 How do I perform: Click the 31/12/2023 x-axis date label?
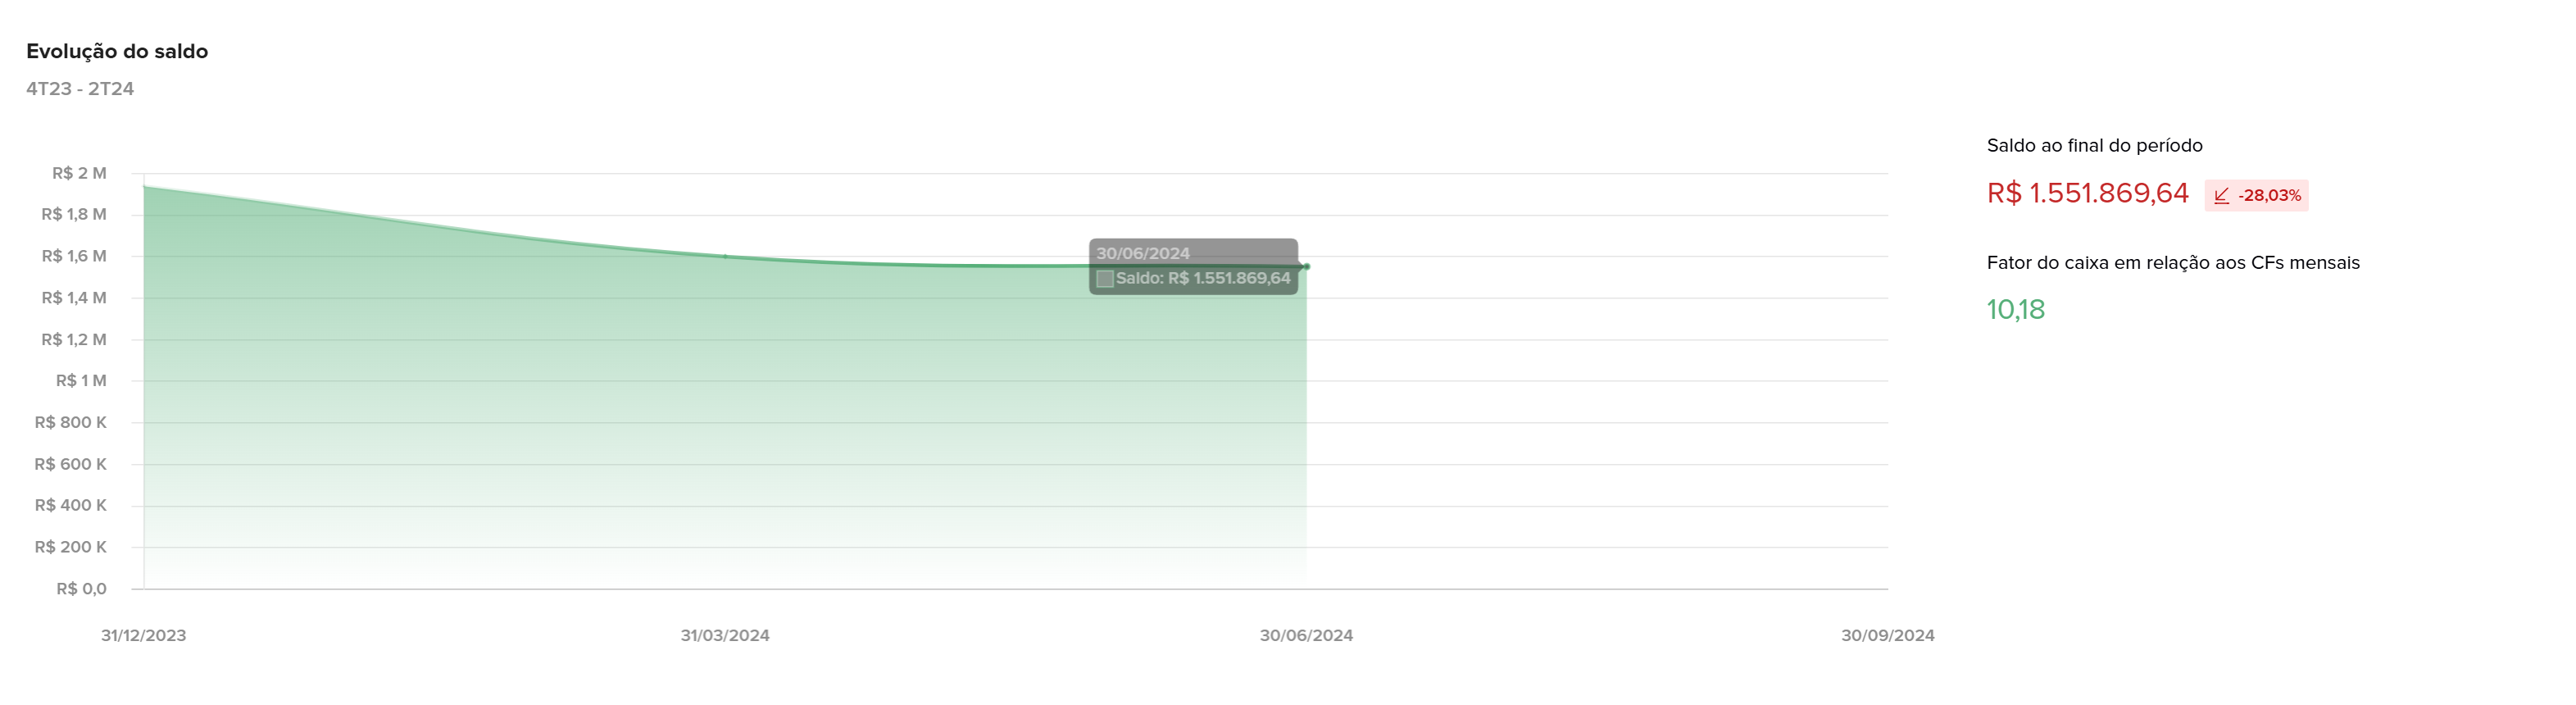[x=143, y=636]
